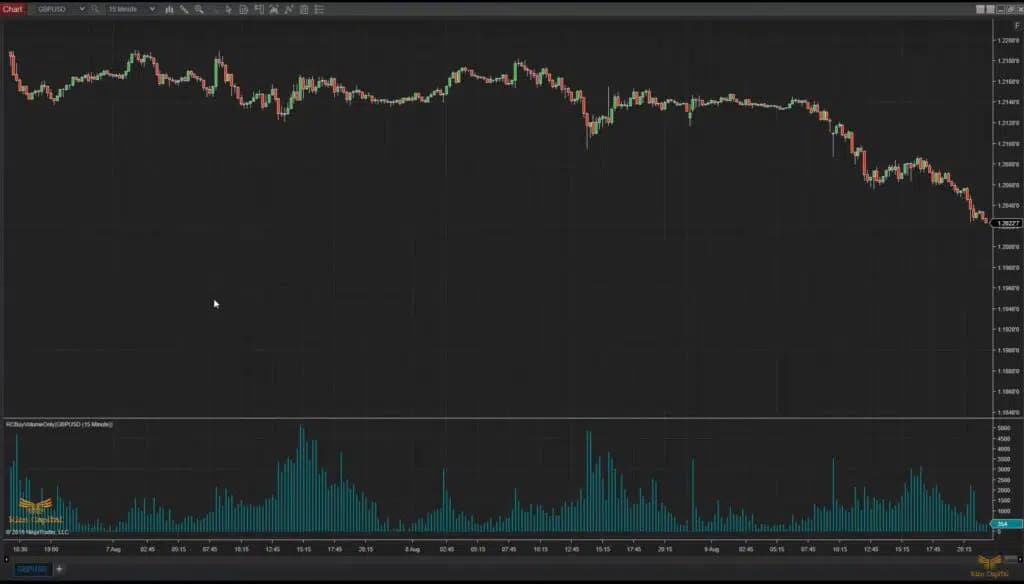Expand the 15 Minute interval dropdown

152,9
